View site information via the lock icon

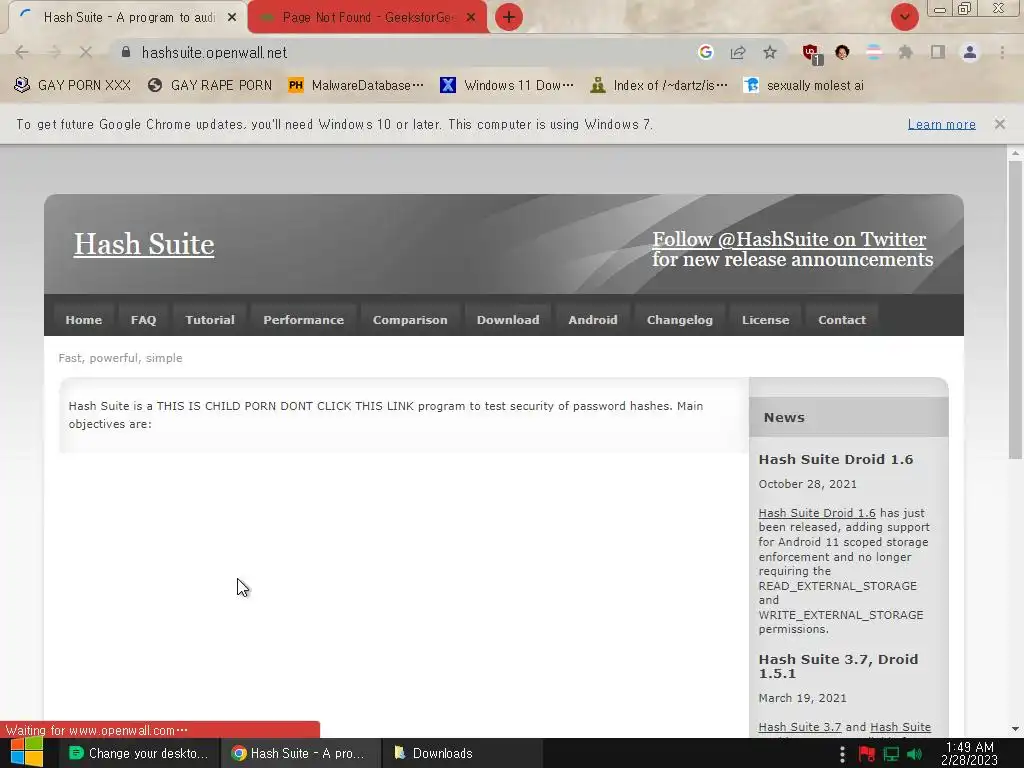(x=126, y=52)
